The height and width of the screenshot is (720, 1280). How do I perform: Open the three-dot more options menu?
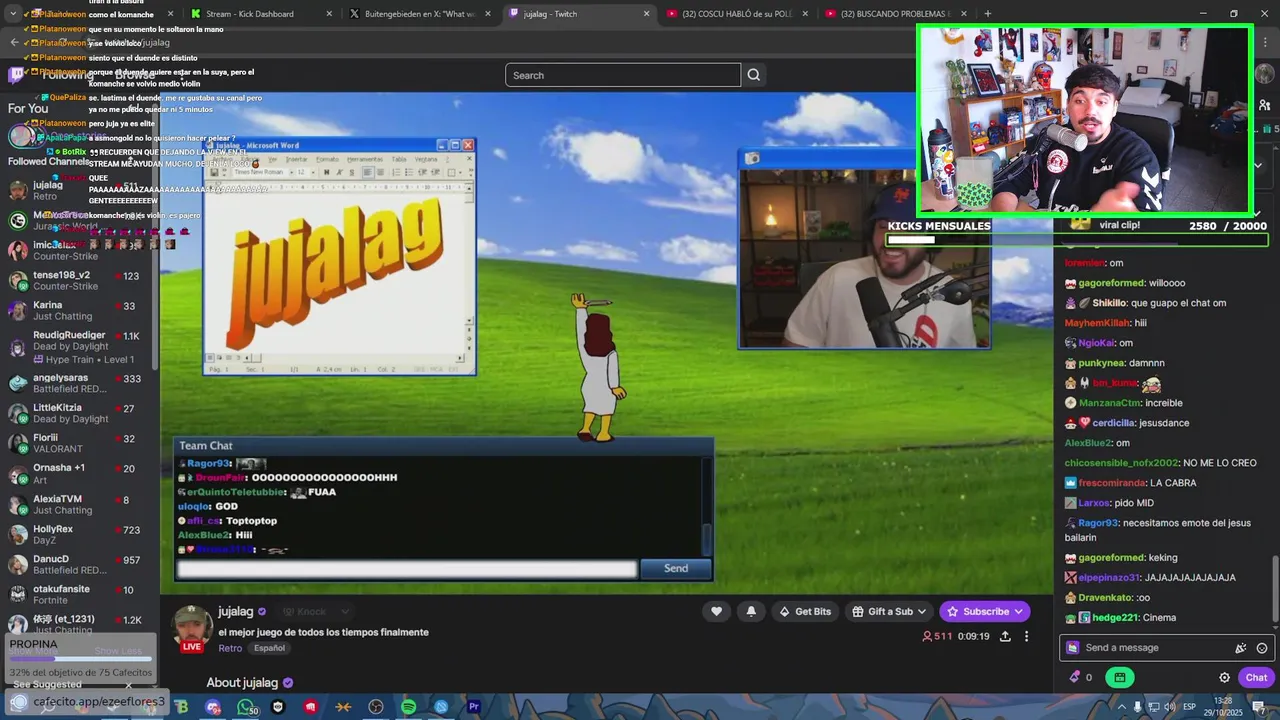1026,636
